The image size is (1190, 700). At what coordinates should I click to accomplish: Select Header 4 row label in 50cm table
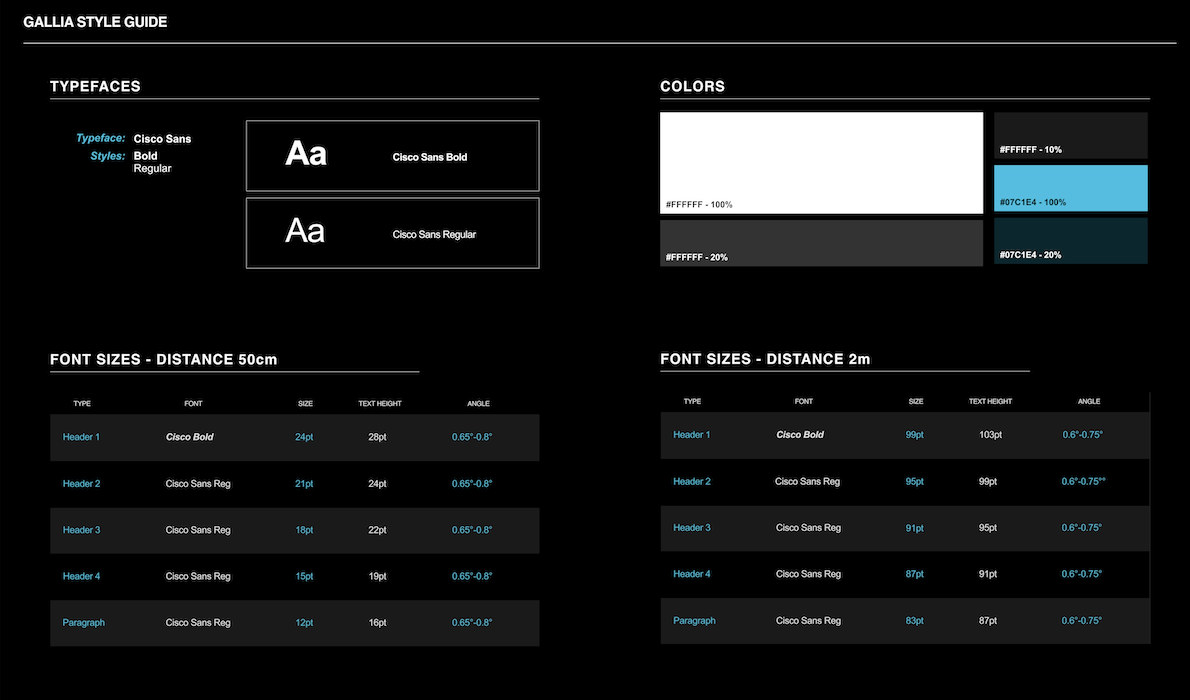point(81,576)
